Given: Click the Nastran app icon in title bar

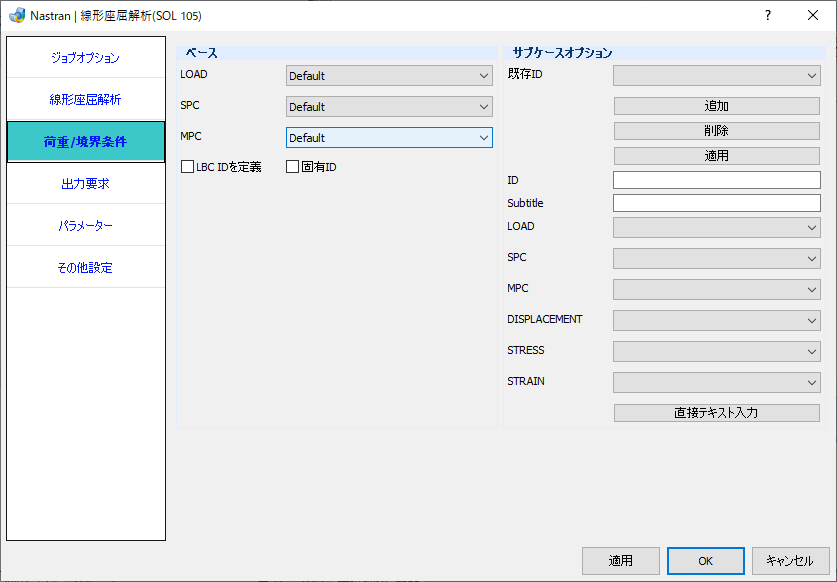Looking at the screenshot, I should (17, 15).
